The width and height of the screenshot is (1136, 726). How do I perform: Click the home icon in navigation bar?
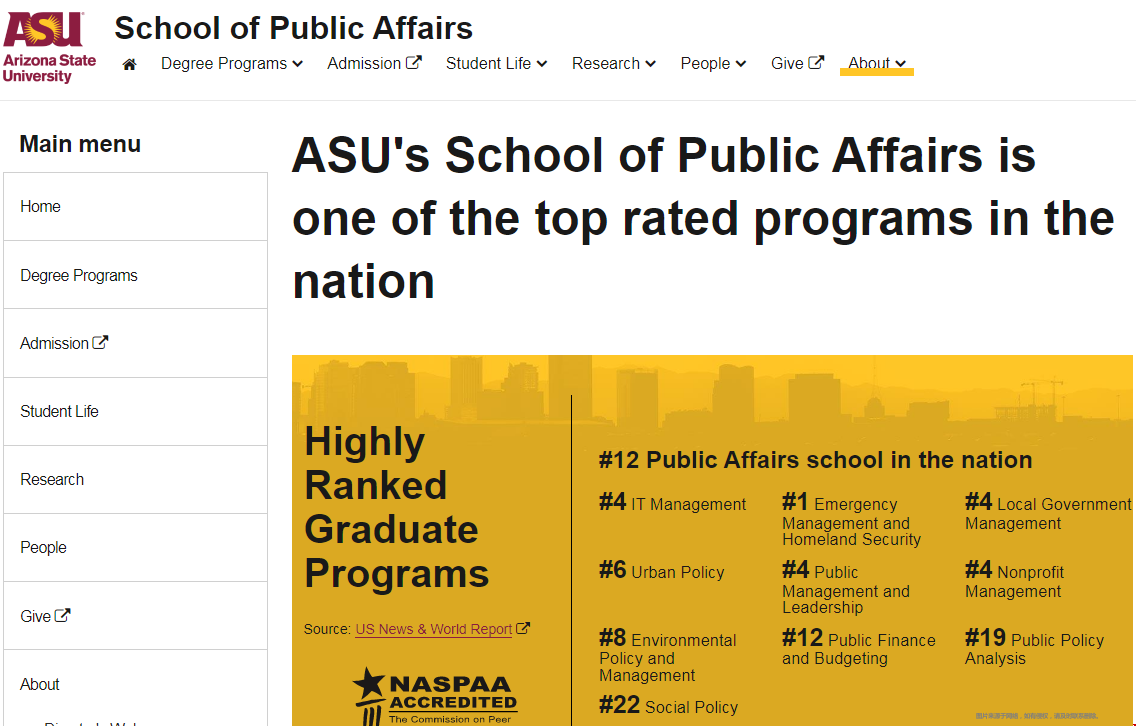(130, 64)
